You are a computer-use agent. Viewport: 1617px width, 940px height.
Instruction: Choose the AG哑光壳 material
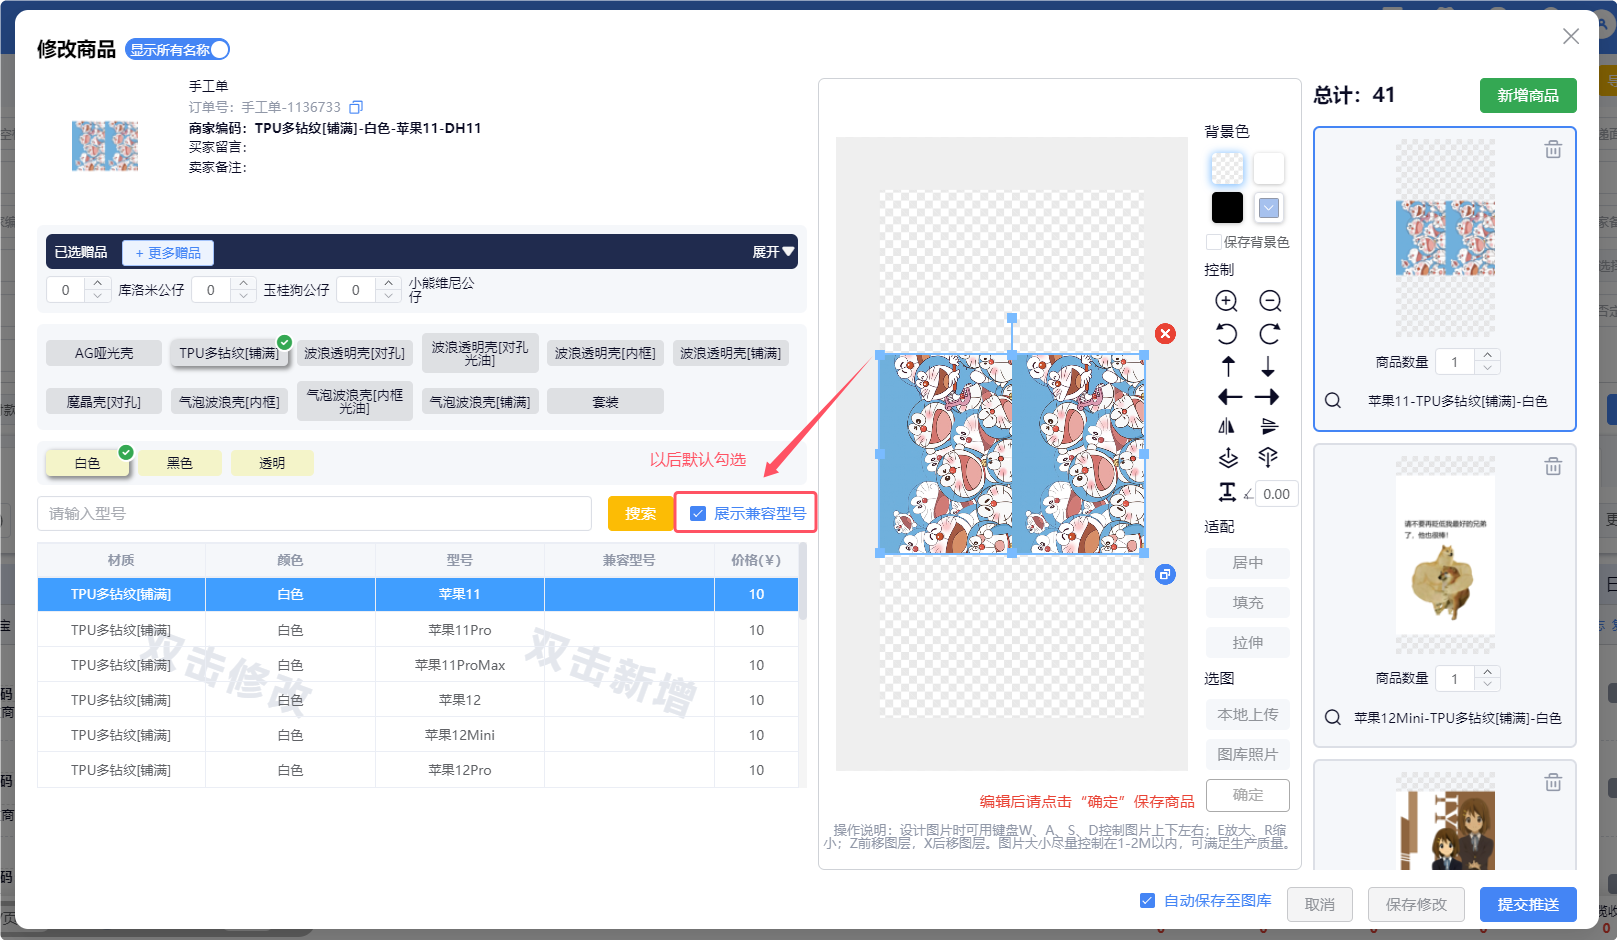(x=104, y=353)
